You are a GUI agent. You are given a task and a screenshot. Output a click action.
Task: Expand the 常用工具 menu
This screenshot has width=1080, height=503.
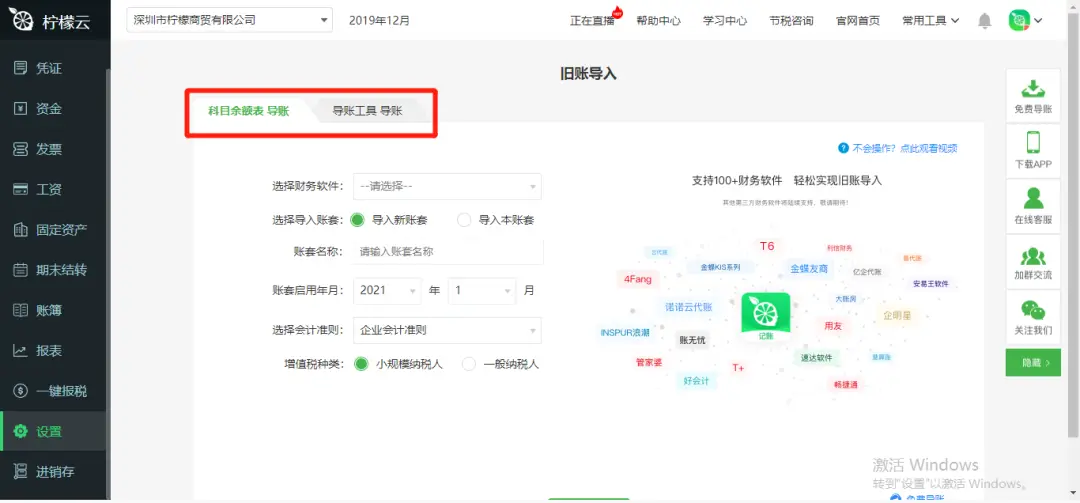coord(931,21)
